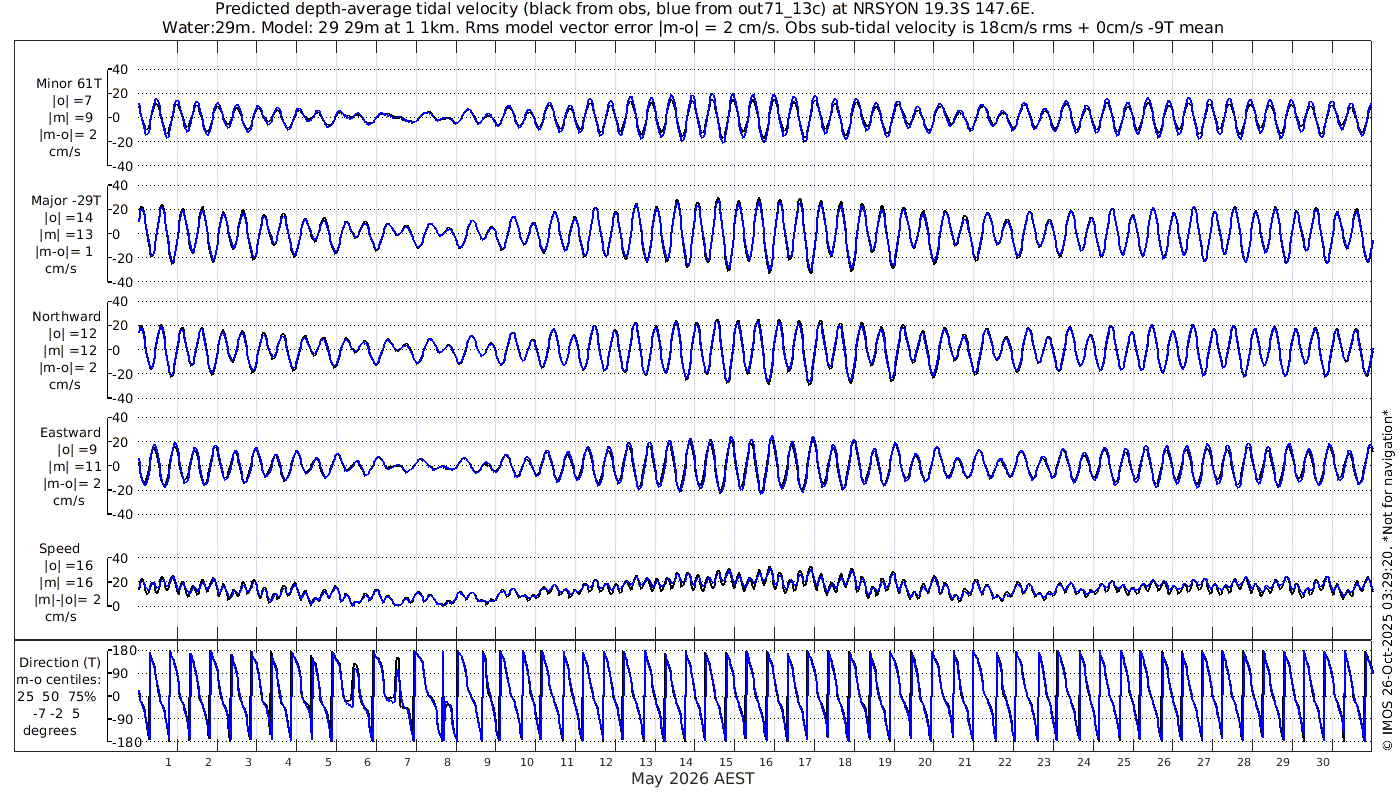Select the "Northward" panel label
This screenshot has height=800, width=1400.
point(66,317)
